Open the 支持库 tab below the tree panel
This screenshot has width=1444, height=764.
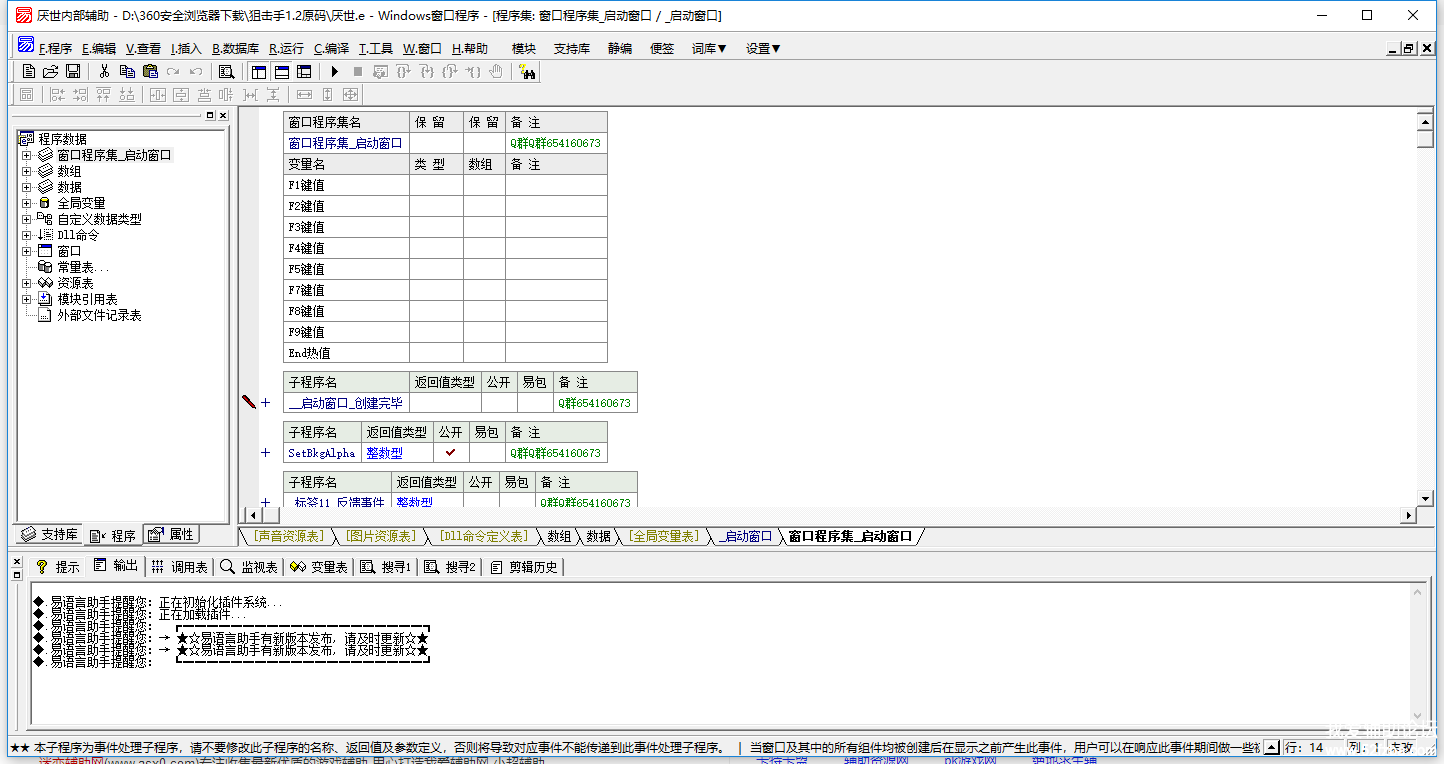(50, 535)
